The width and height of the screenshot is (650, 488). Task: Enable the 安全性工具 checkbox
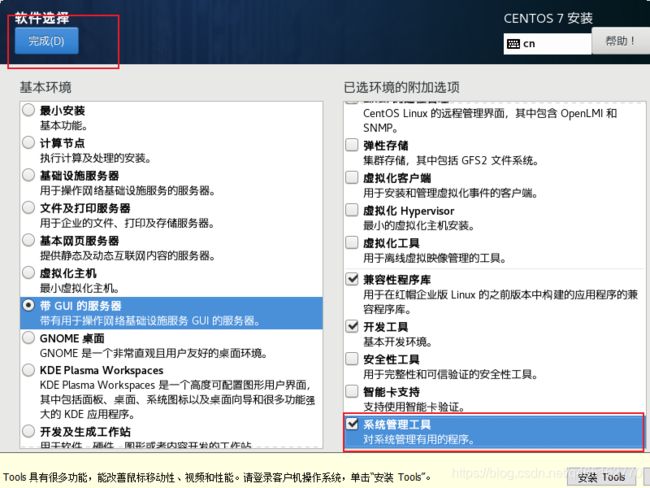tap(352, 359)
